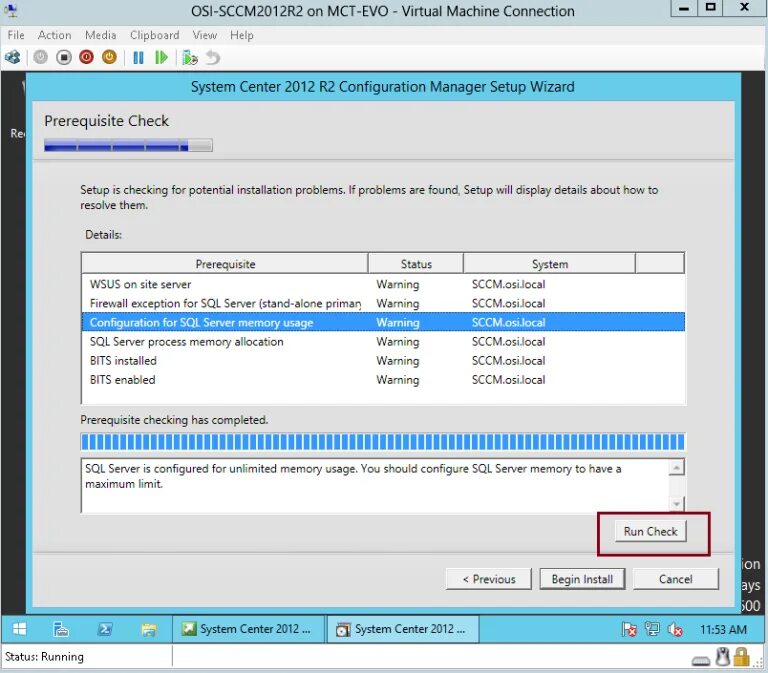Sort by the System column header
The image size is (768, 673).
[550, 264]
